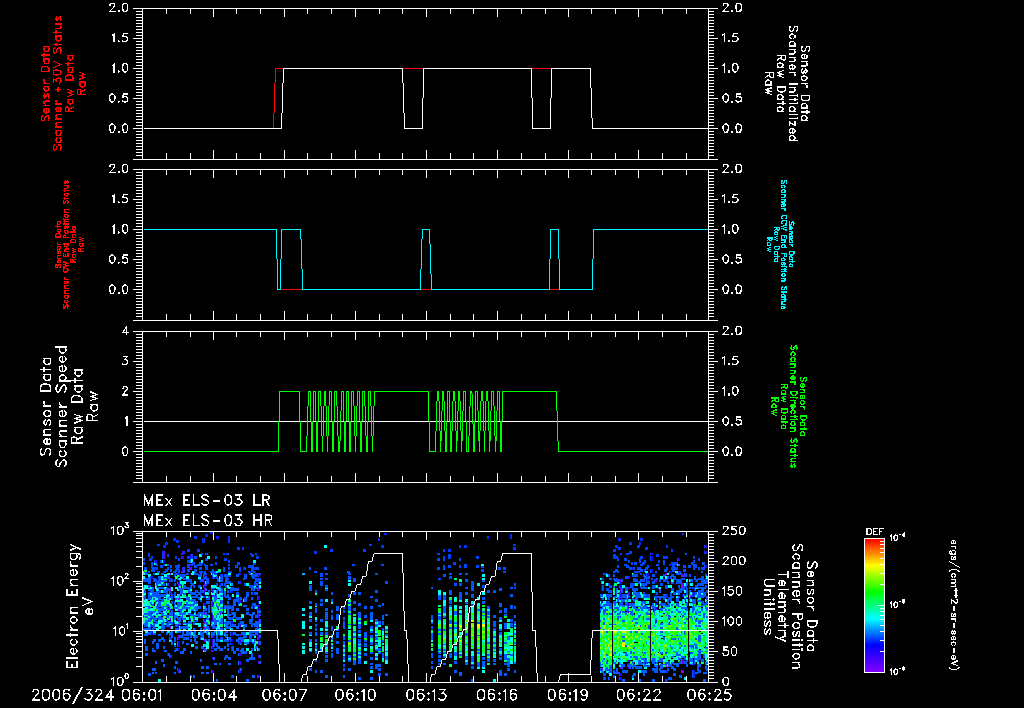Viewport: 1024px width, 708px height.
Task: Click the 06:13 time axis label
Action: 426,695
